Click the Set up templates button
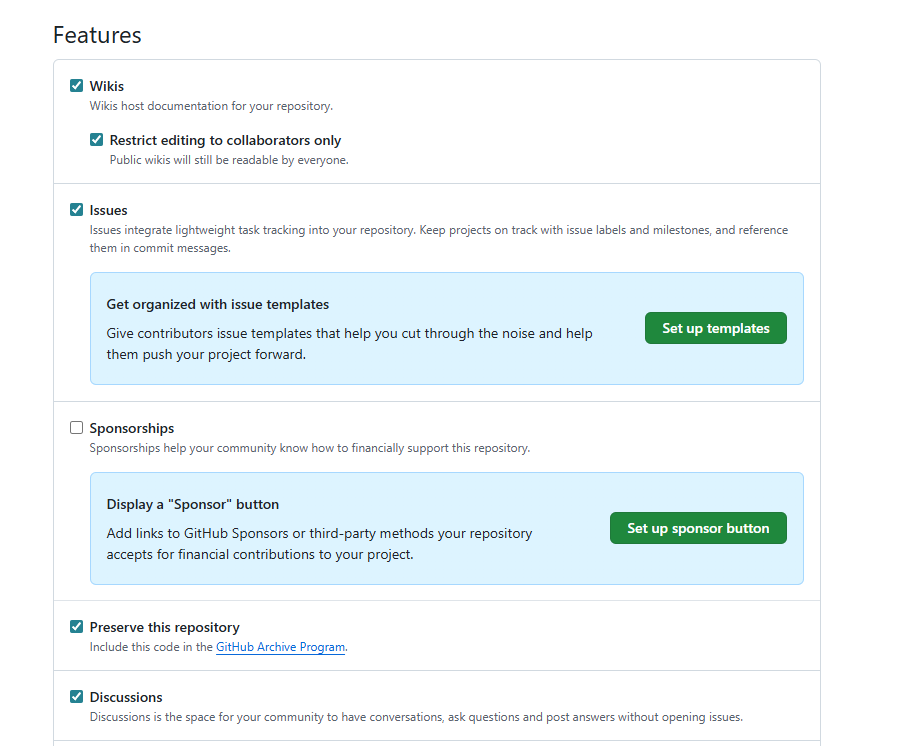Viewport: 915px width, 746px height. click(x=715, y=328)
